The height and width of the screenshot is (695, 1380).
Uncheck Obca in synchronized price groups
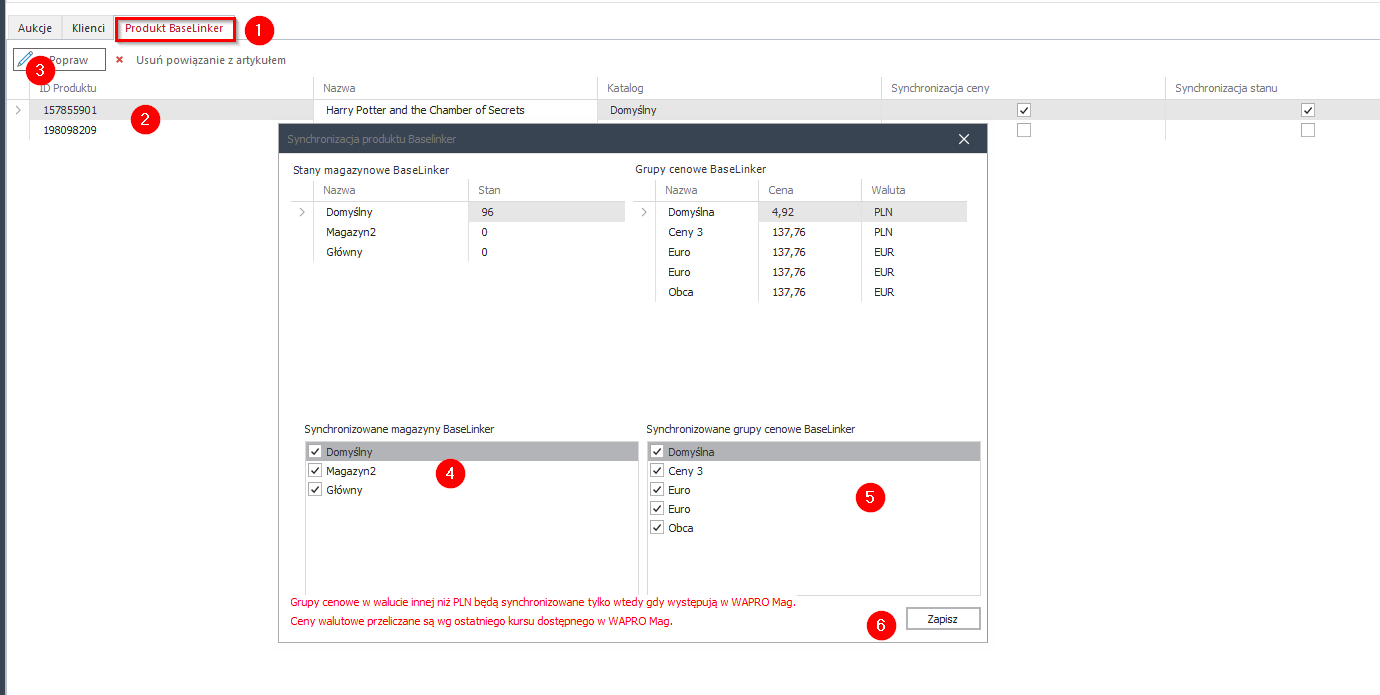tap(657, 528)
